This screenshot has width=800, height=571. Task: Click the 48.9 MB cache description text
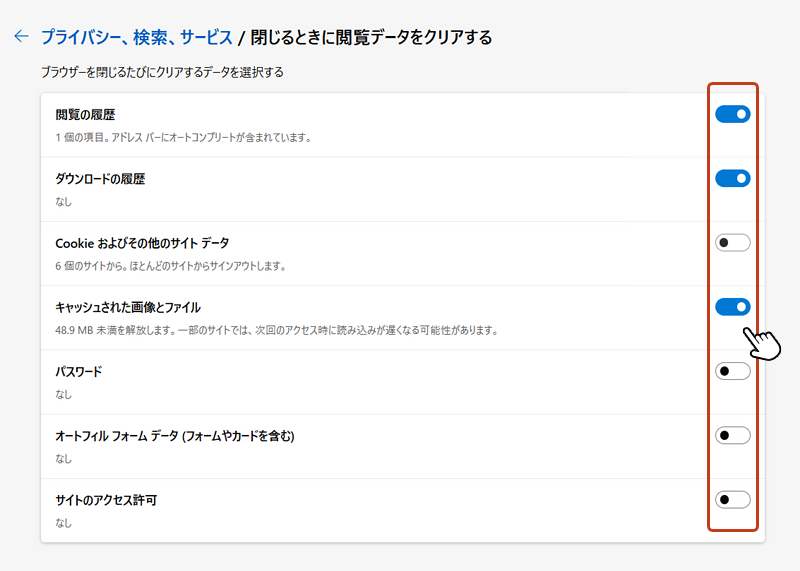click(x=277, y=331)
